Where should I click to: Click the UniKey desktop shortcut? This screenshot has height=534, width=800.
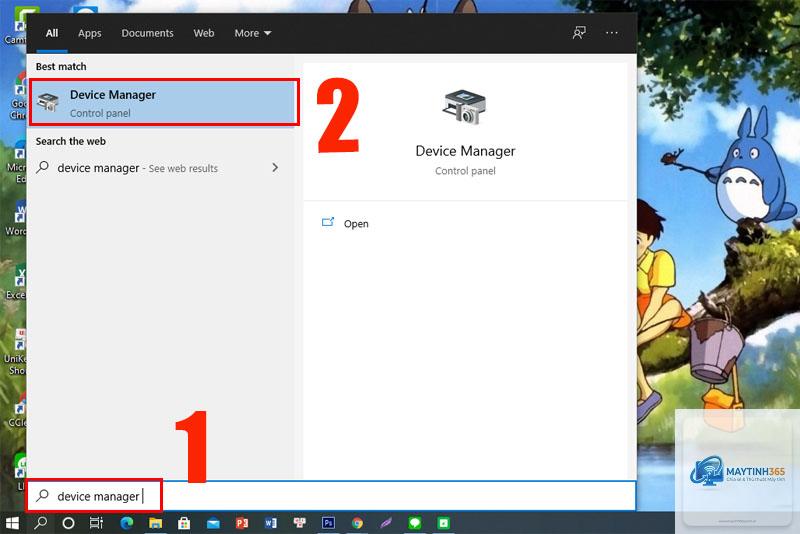click(18, 352)
